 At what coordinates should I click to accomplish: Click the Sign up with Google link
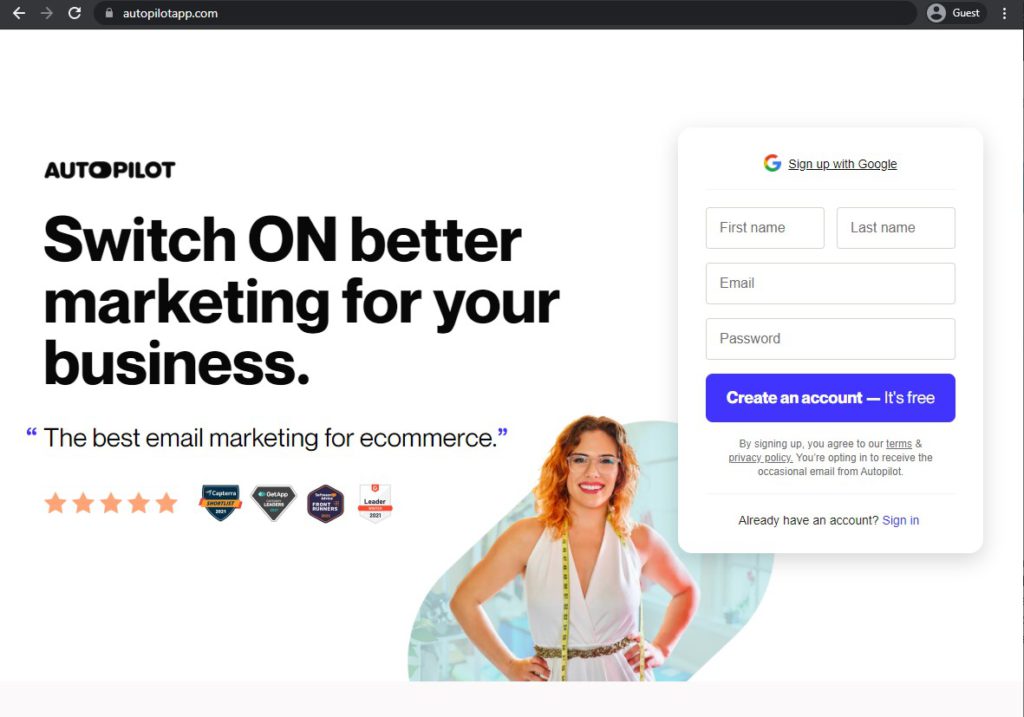click(842, 164)
